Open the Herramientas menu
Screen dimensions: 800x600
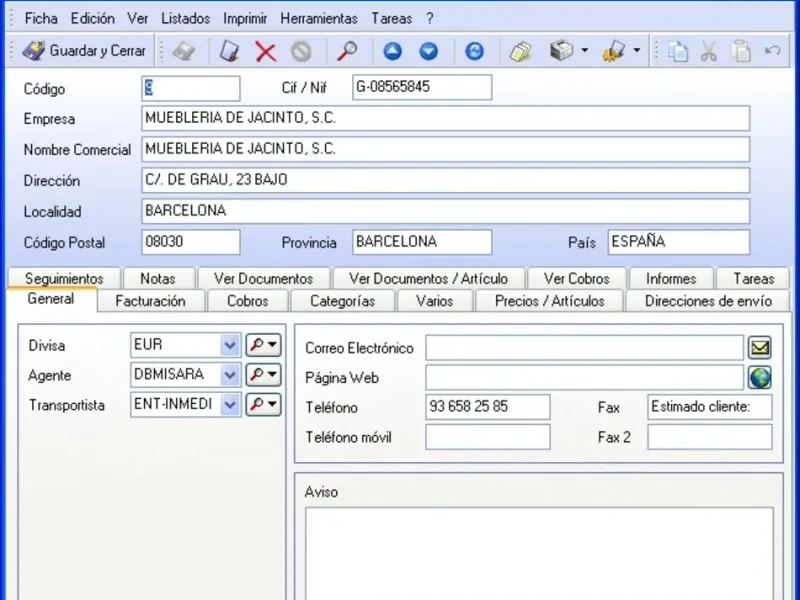tap(318, 18)
